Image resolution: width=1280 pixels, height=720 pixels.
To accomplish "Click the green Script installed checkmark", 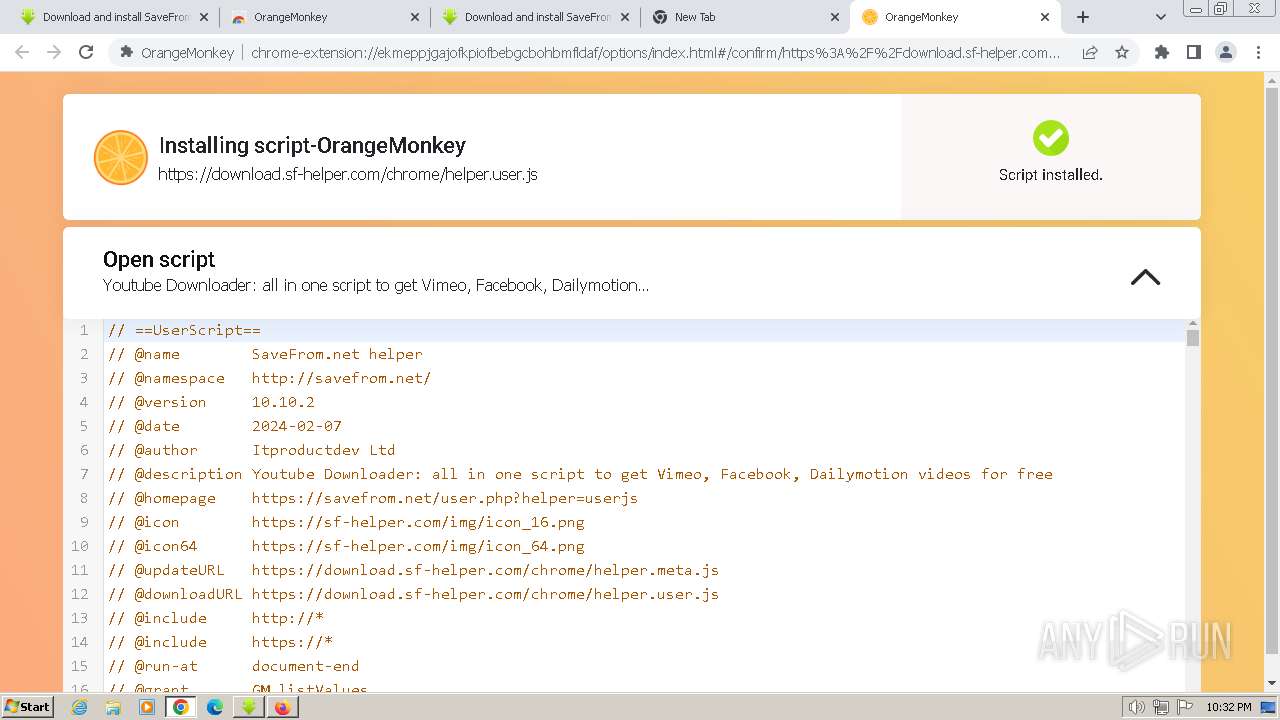I will [1051, 138].
